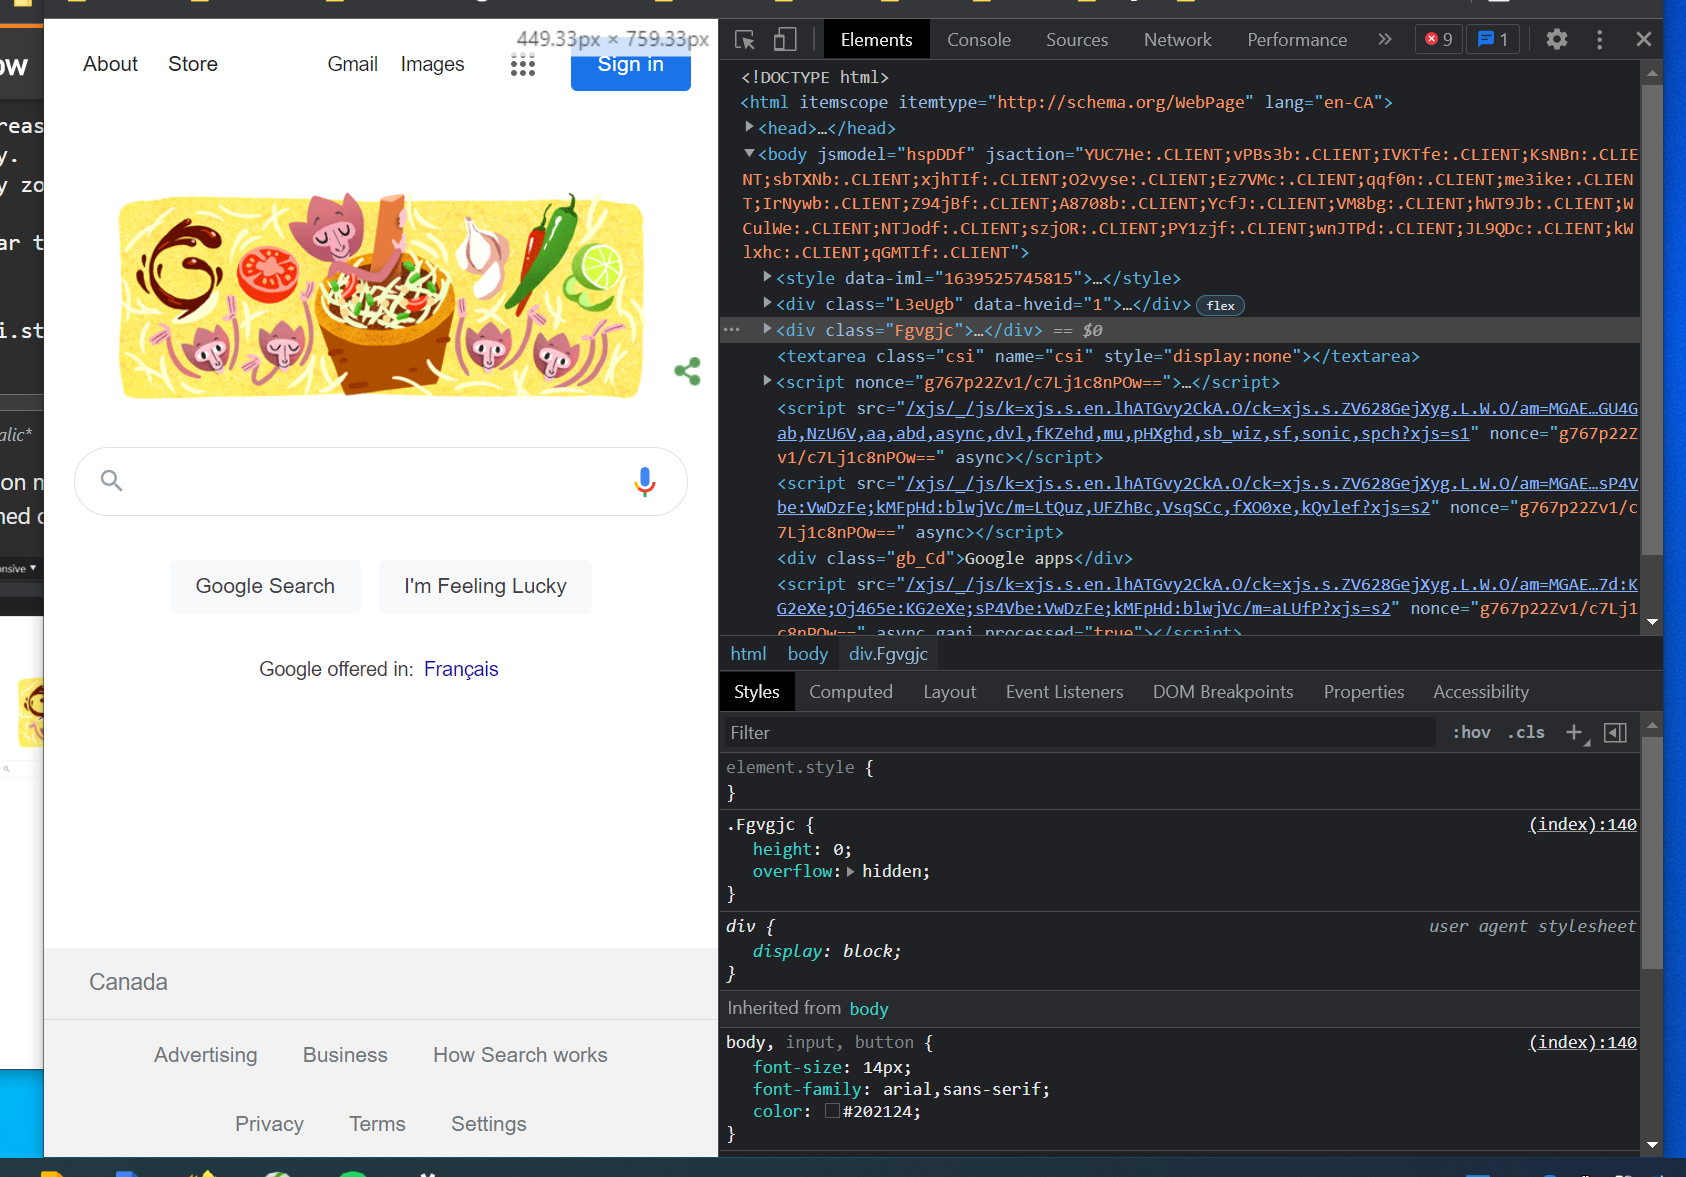Open the Images link
The height and width of the screenshot is (1177, 1686).
433,64
